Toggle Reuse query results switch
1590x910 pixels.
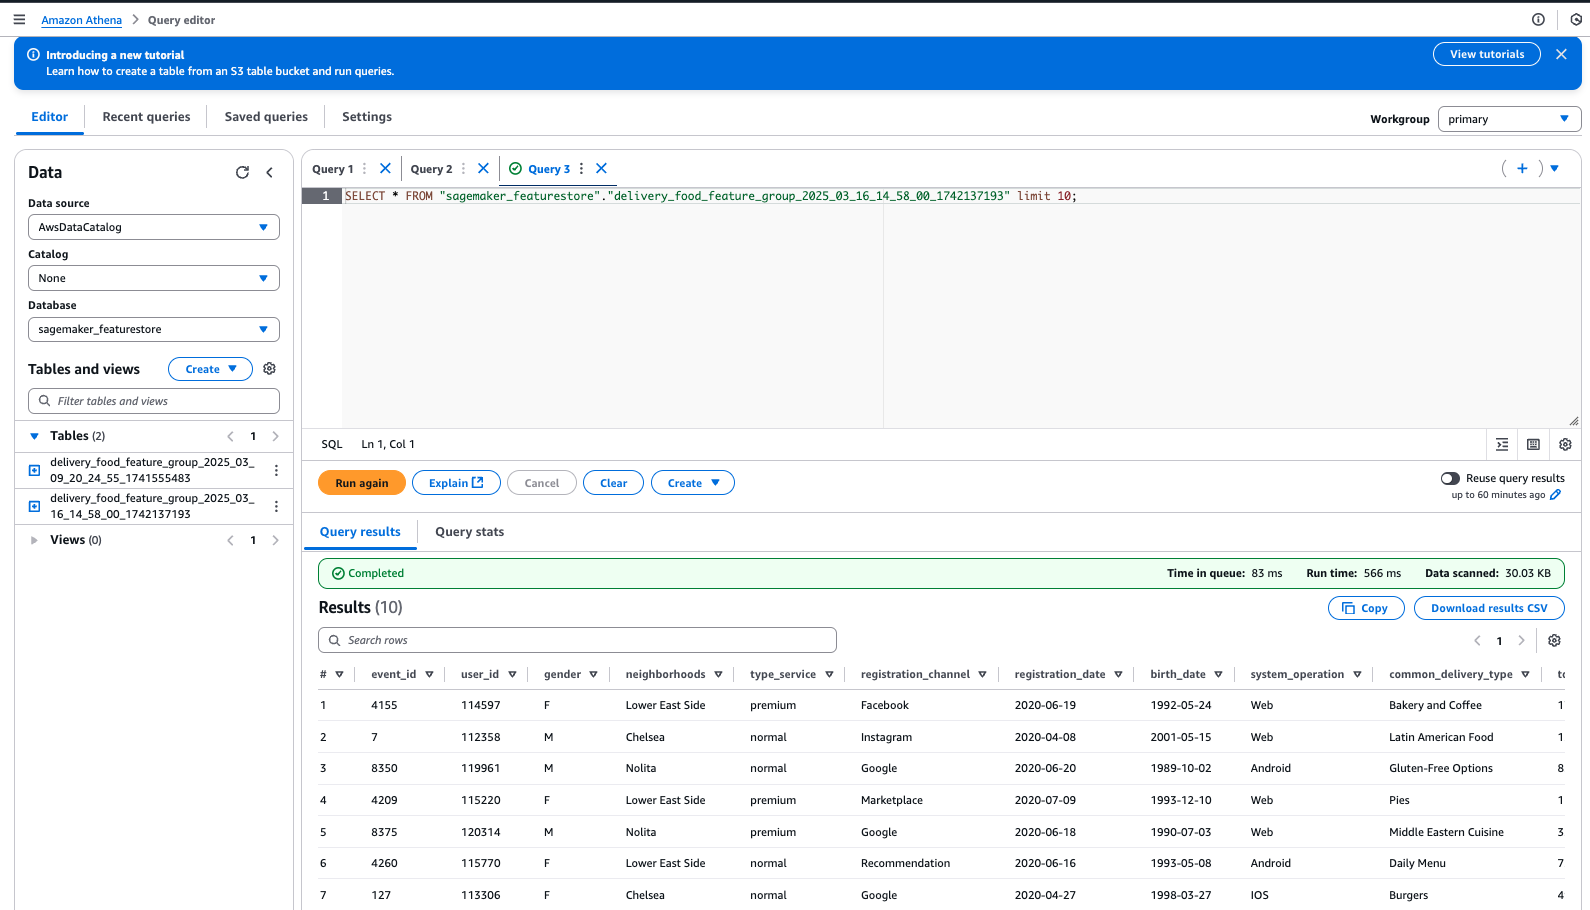[1450, 478]
